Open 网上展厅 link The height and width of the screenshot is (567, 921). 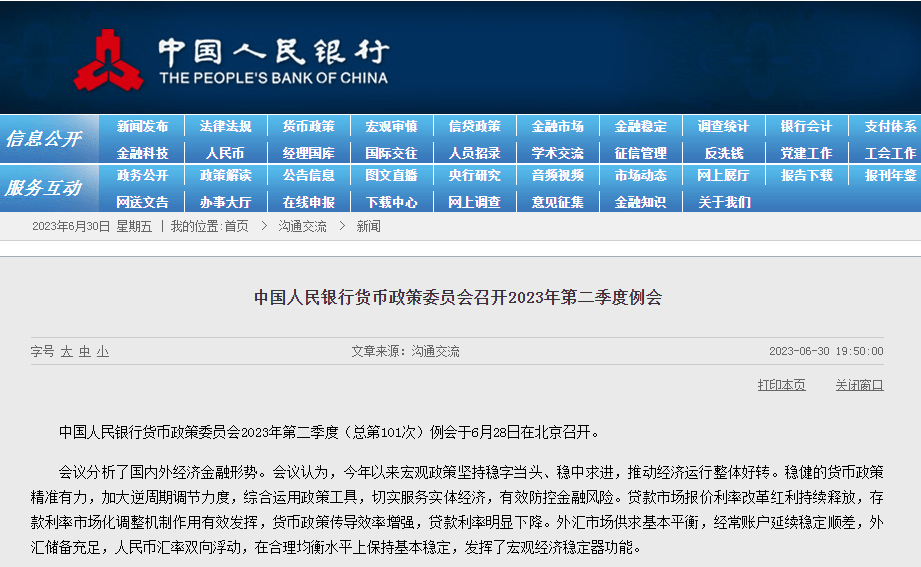click(724, 175)
